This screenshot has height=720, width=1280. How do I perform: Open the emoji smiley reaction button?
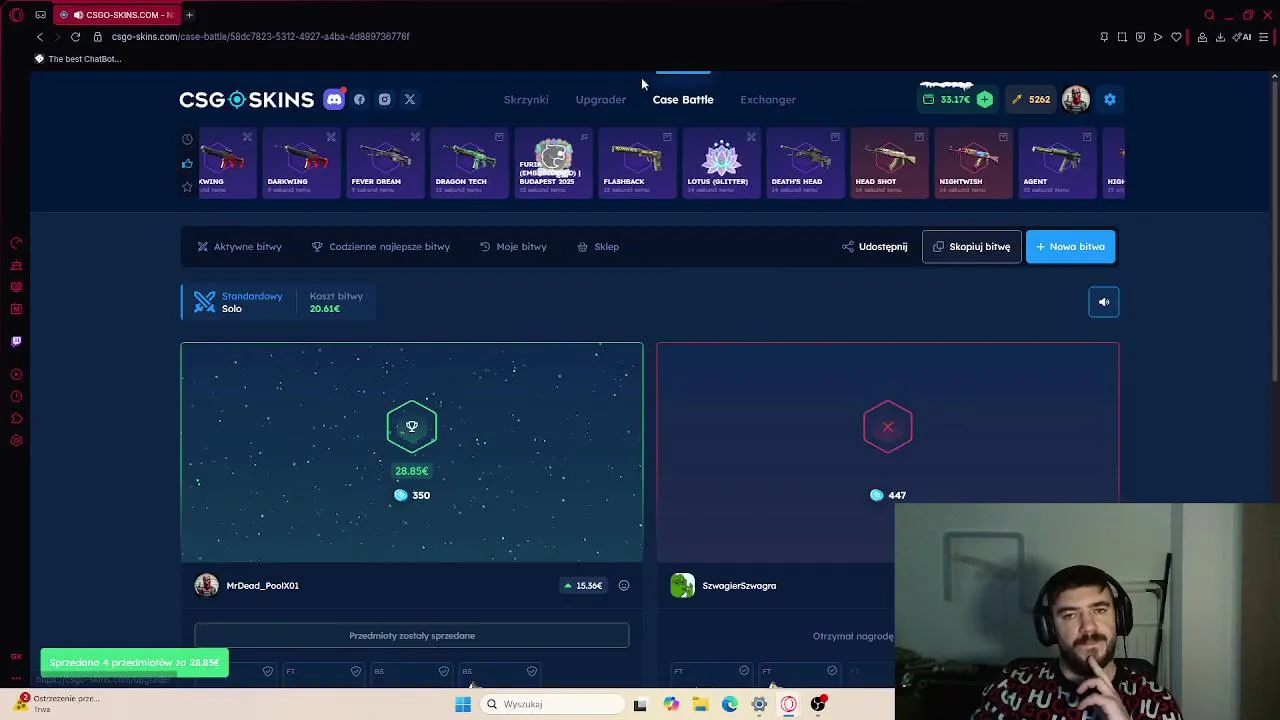pos(623,585)
